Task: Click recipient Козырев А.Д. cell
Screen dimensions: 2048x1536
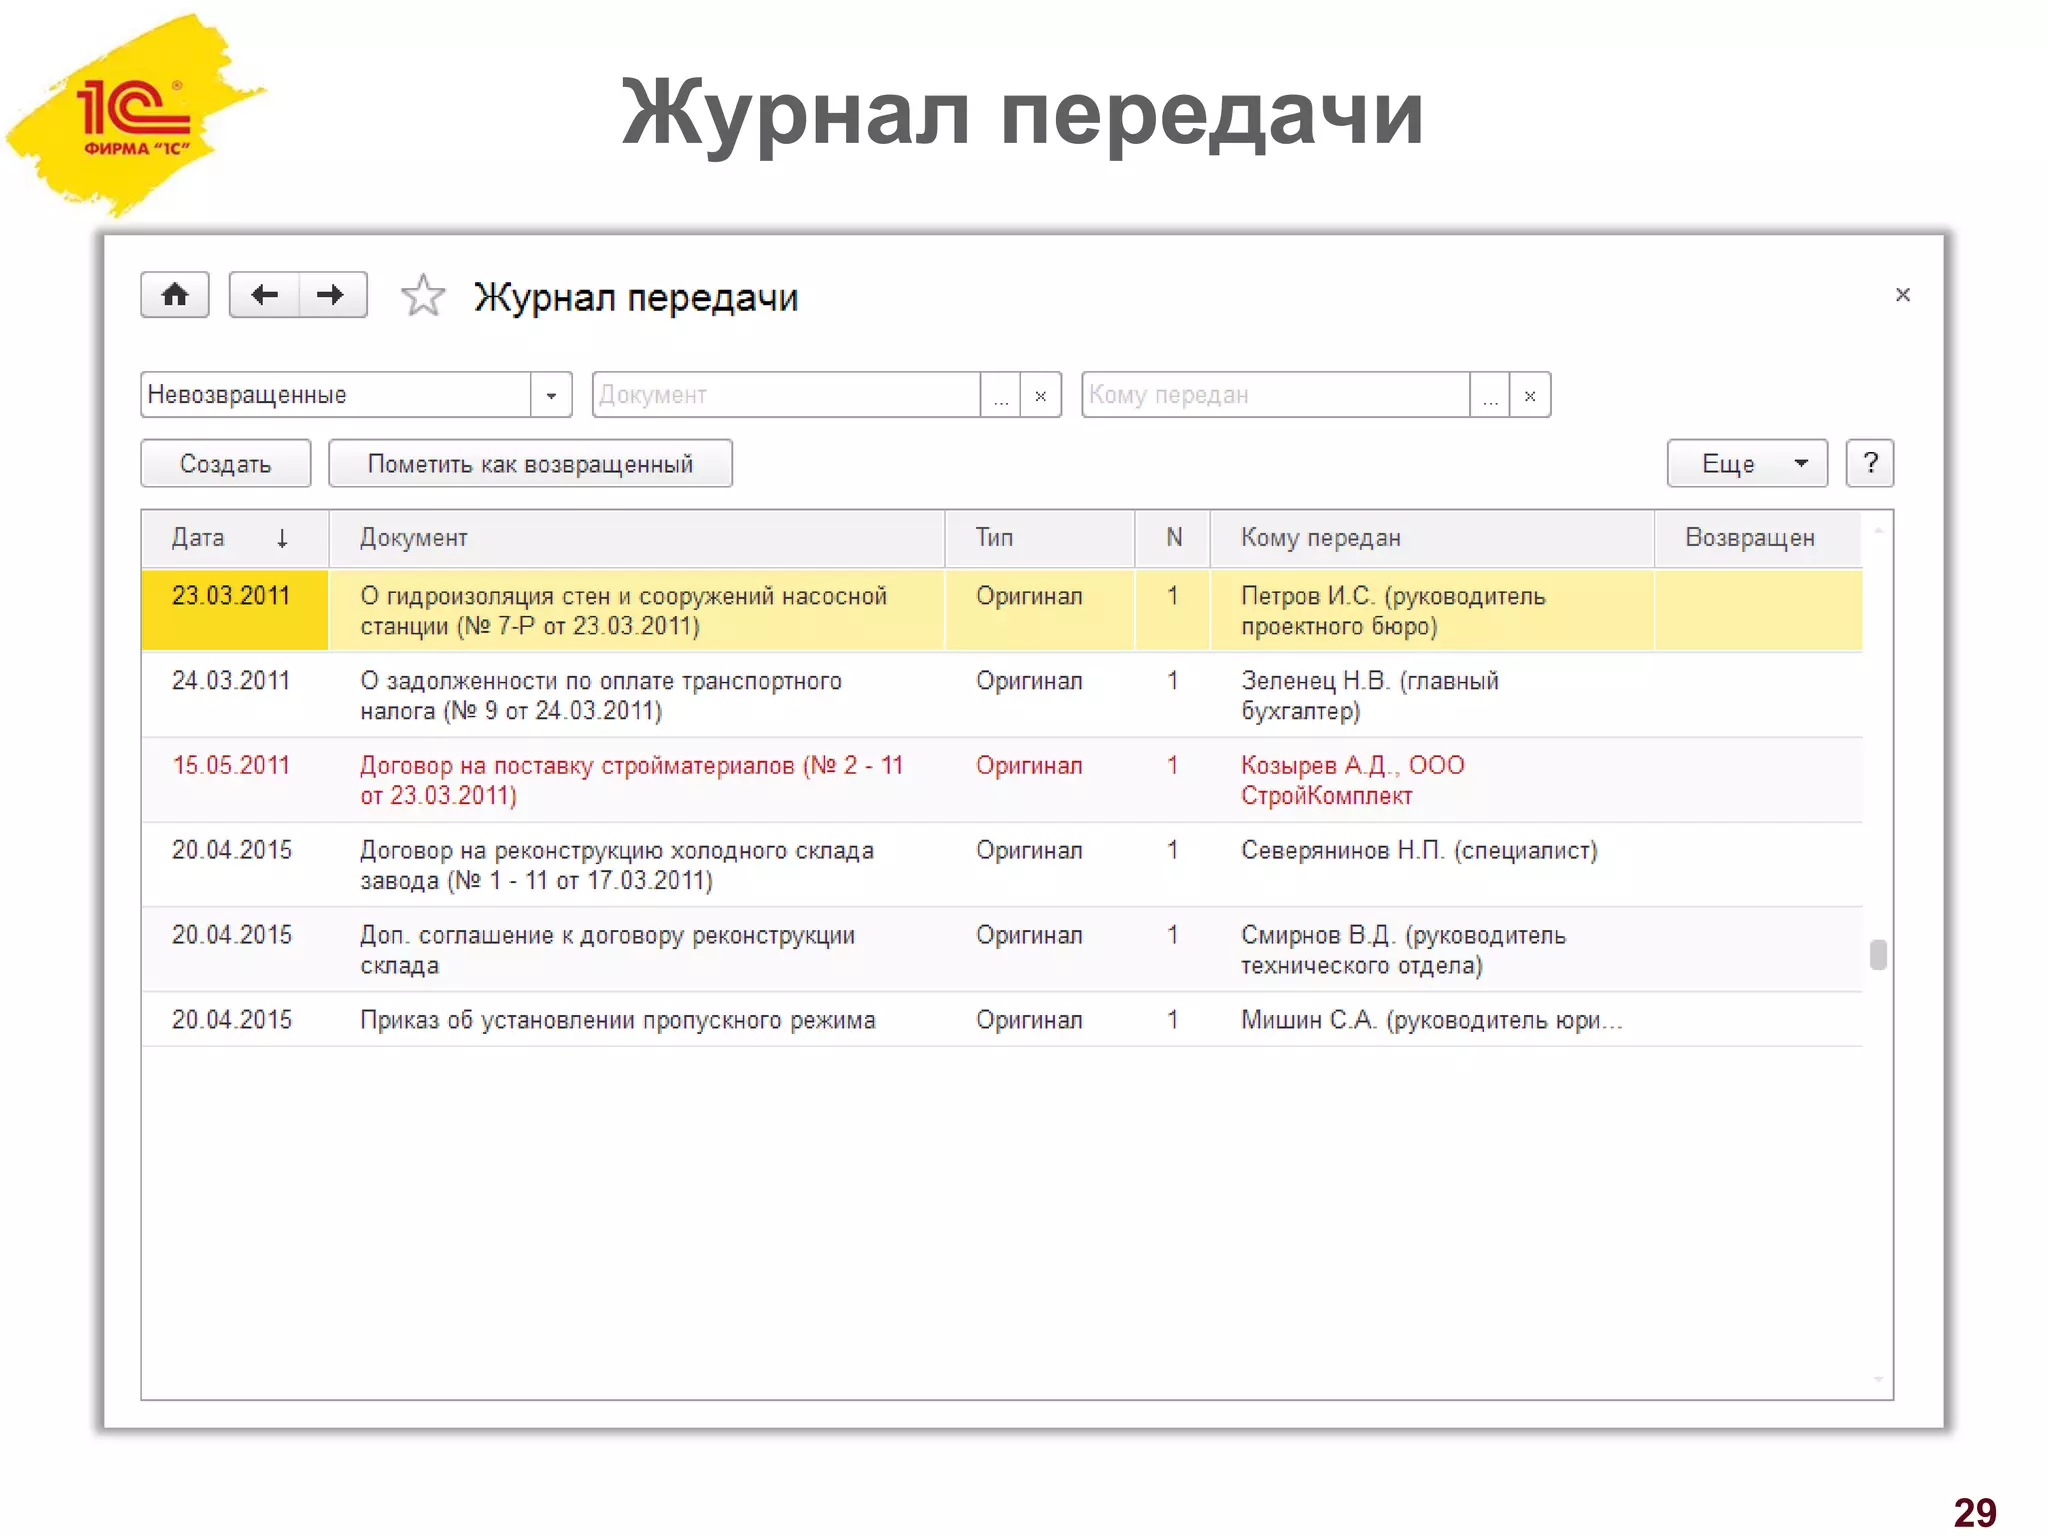Action: coord(1432,780)
